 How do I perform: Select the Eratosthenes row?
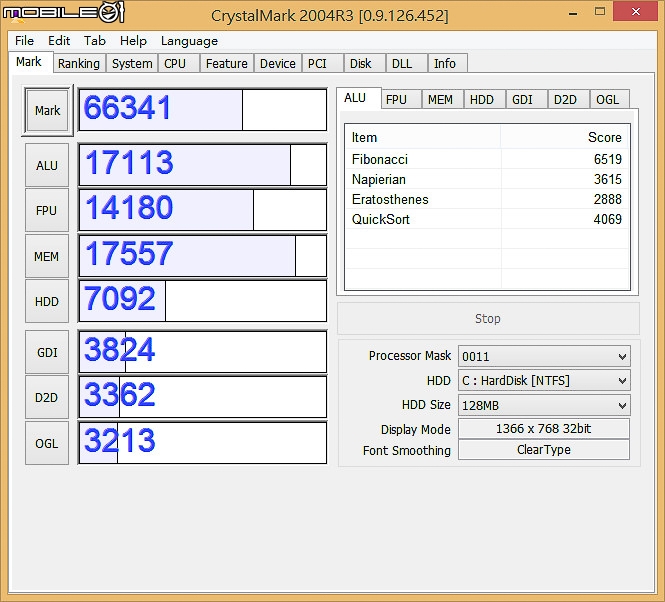pyautogui.click(x=487, y=199)
